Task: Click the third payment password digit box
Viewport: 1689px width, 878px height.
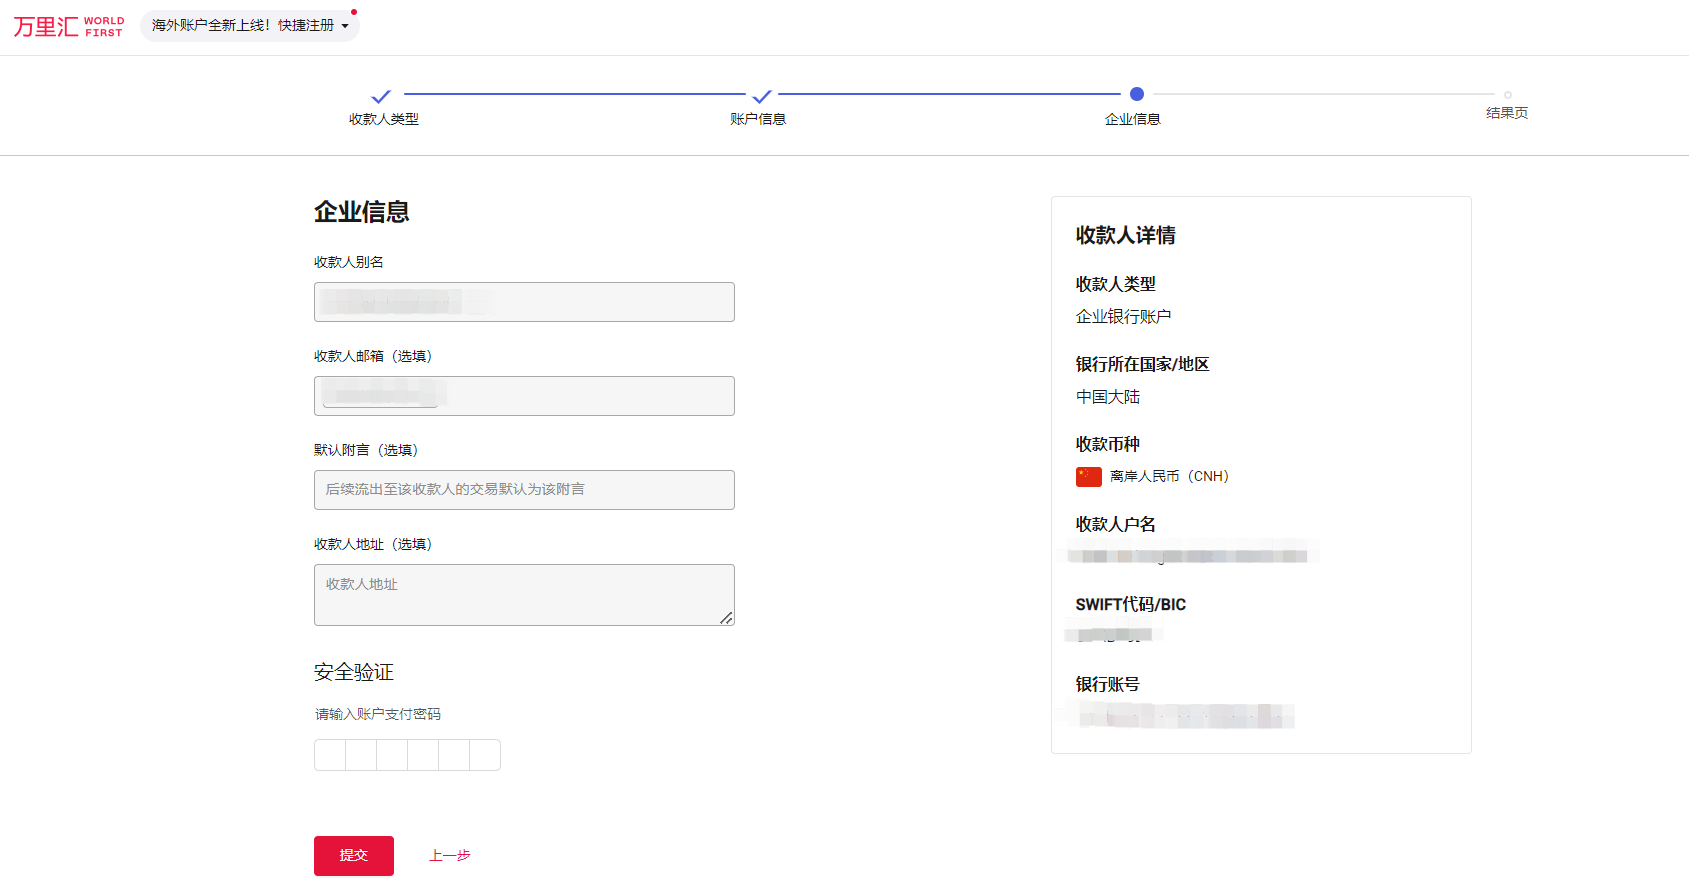Action: tap(392, 755)
